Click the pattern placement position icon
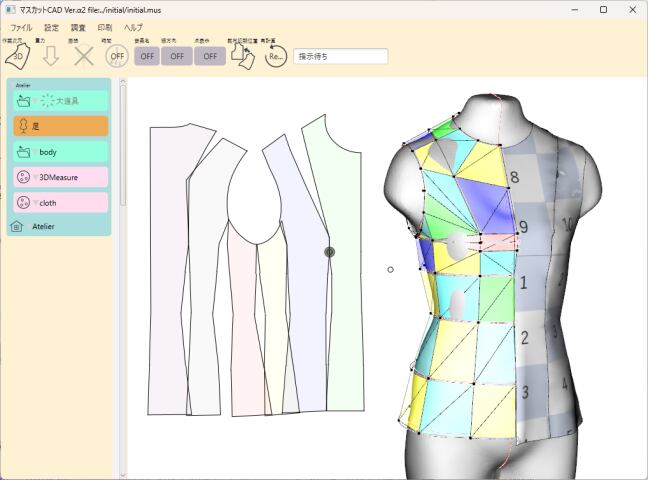The image size is (648, 480). (243, 56)
